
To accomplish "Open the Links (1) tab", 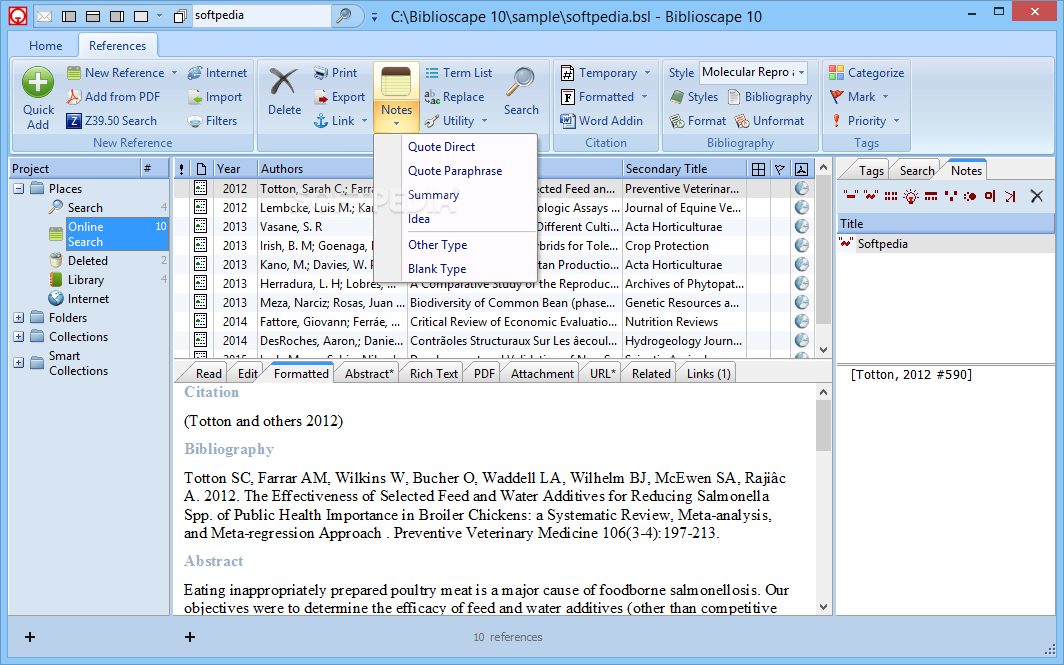I will point(708,373).
